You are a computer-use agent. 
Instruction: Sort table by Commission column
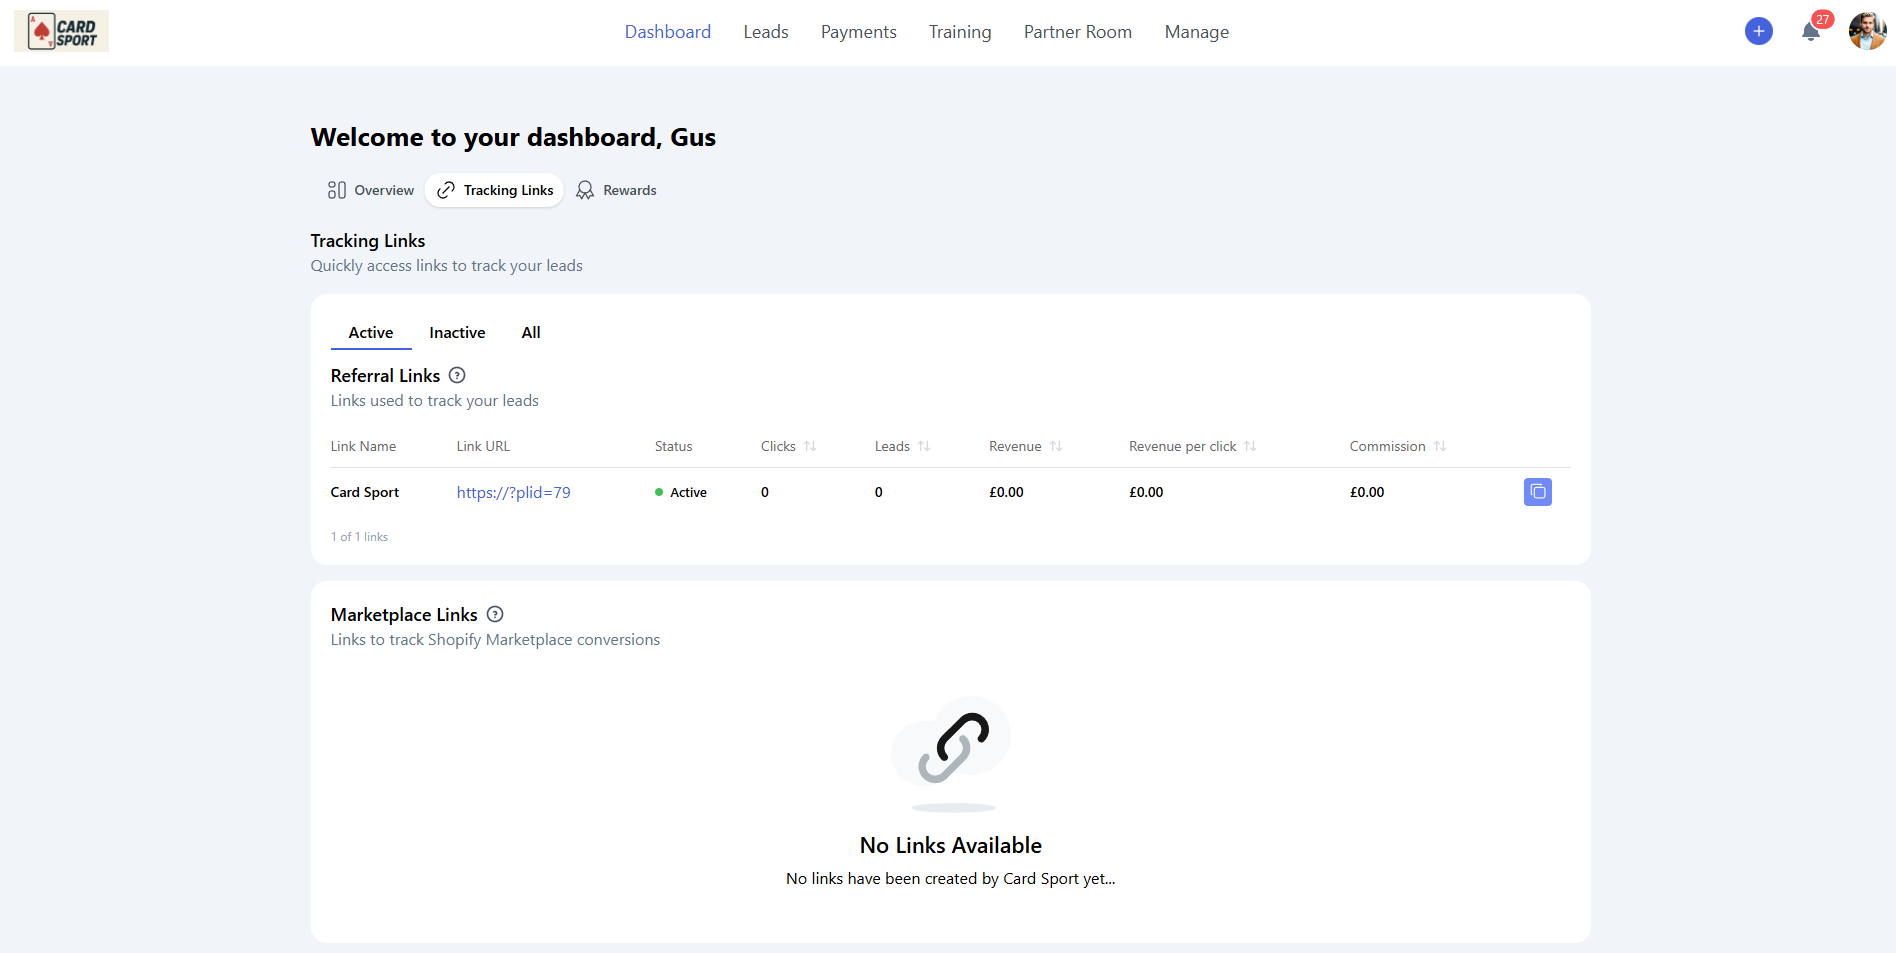click(x=1440, y=447)
